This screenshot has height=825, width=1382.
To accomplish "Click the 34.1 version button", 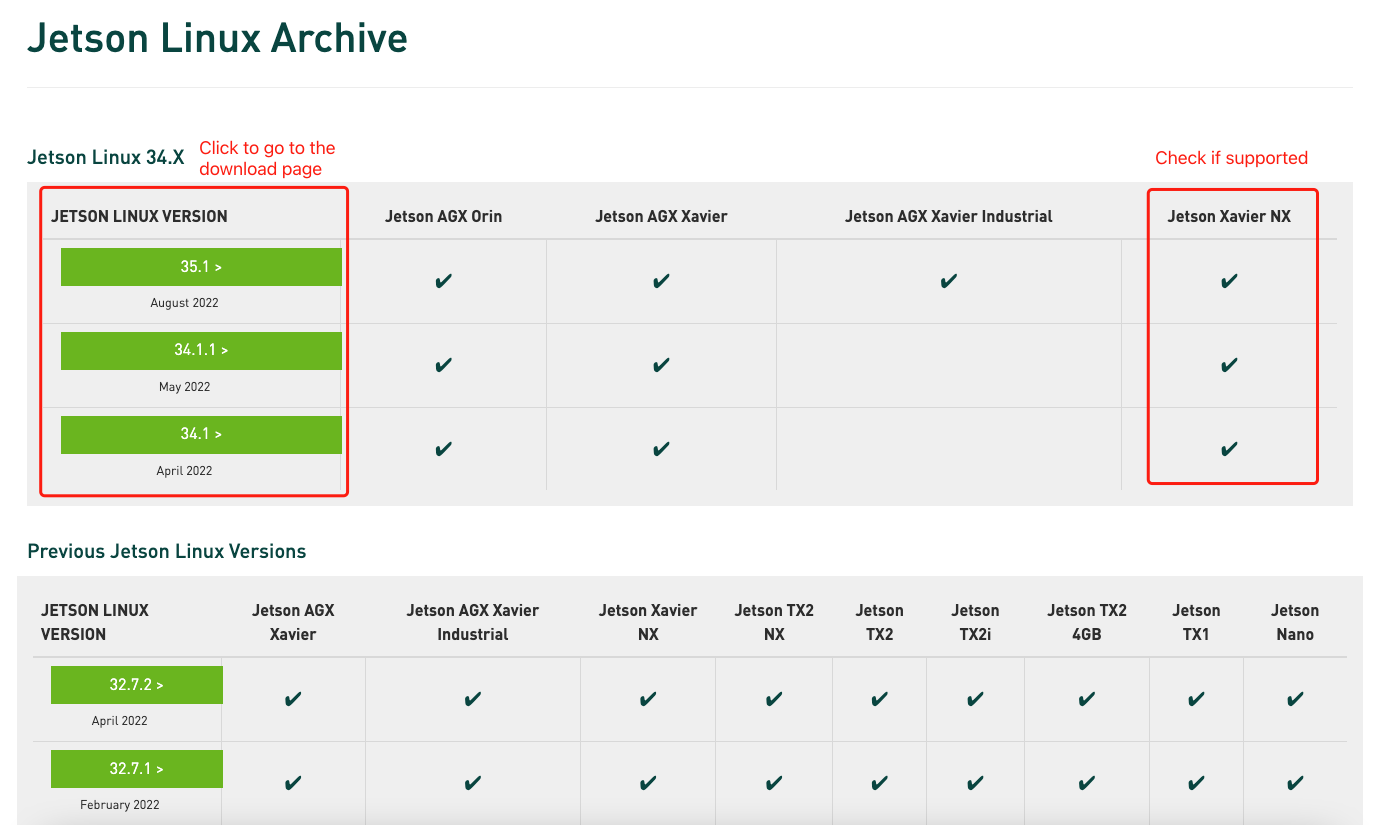I will (x=201, y=435).
